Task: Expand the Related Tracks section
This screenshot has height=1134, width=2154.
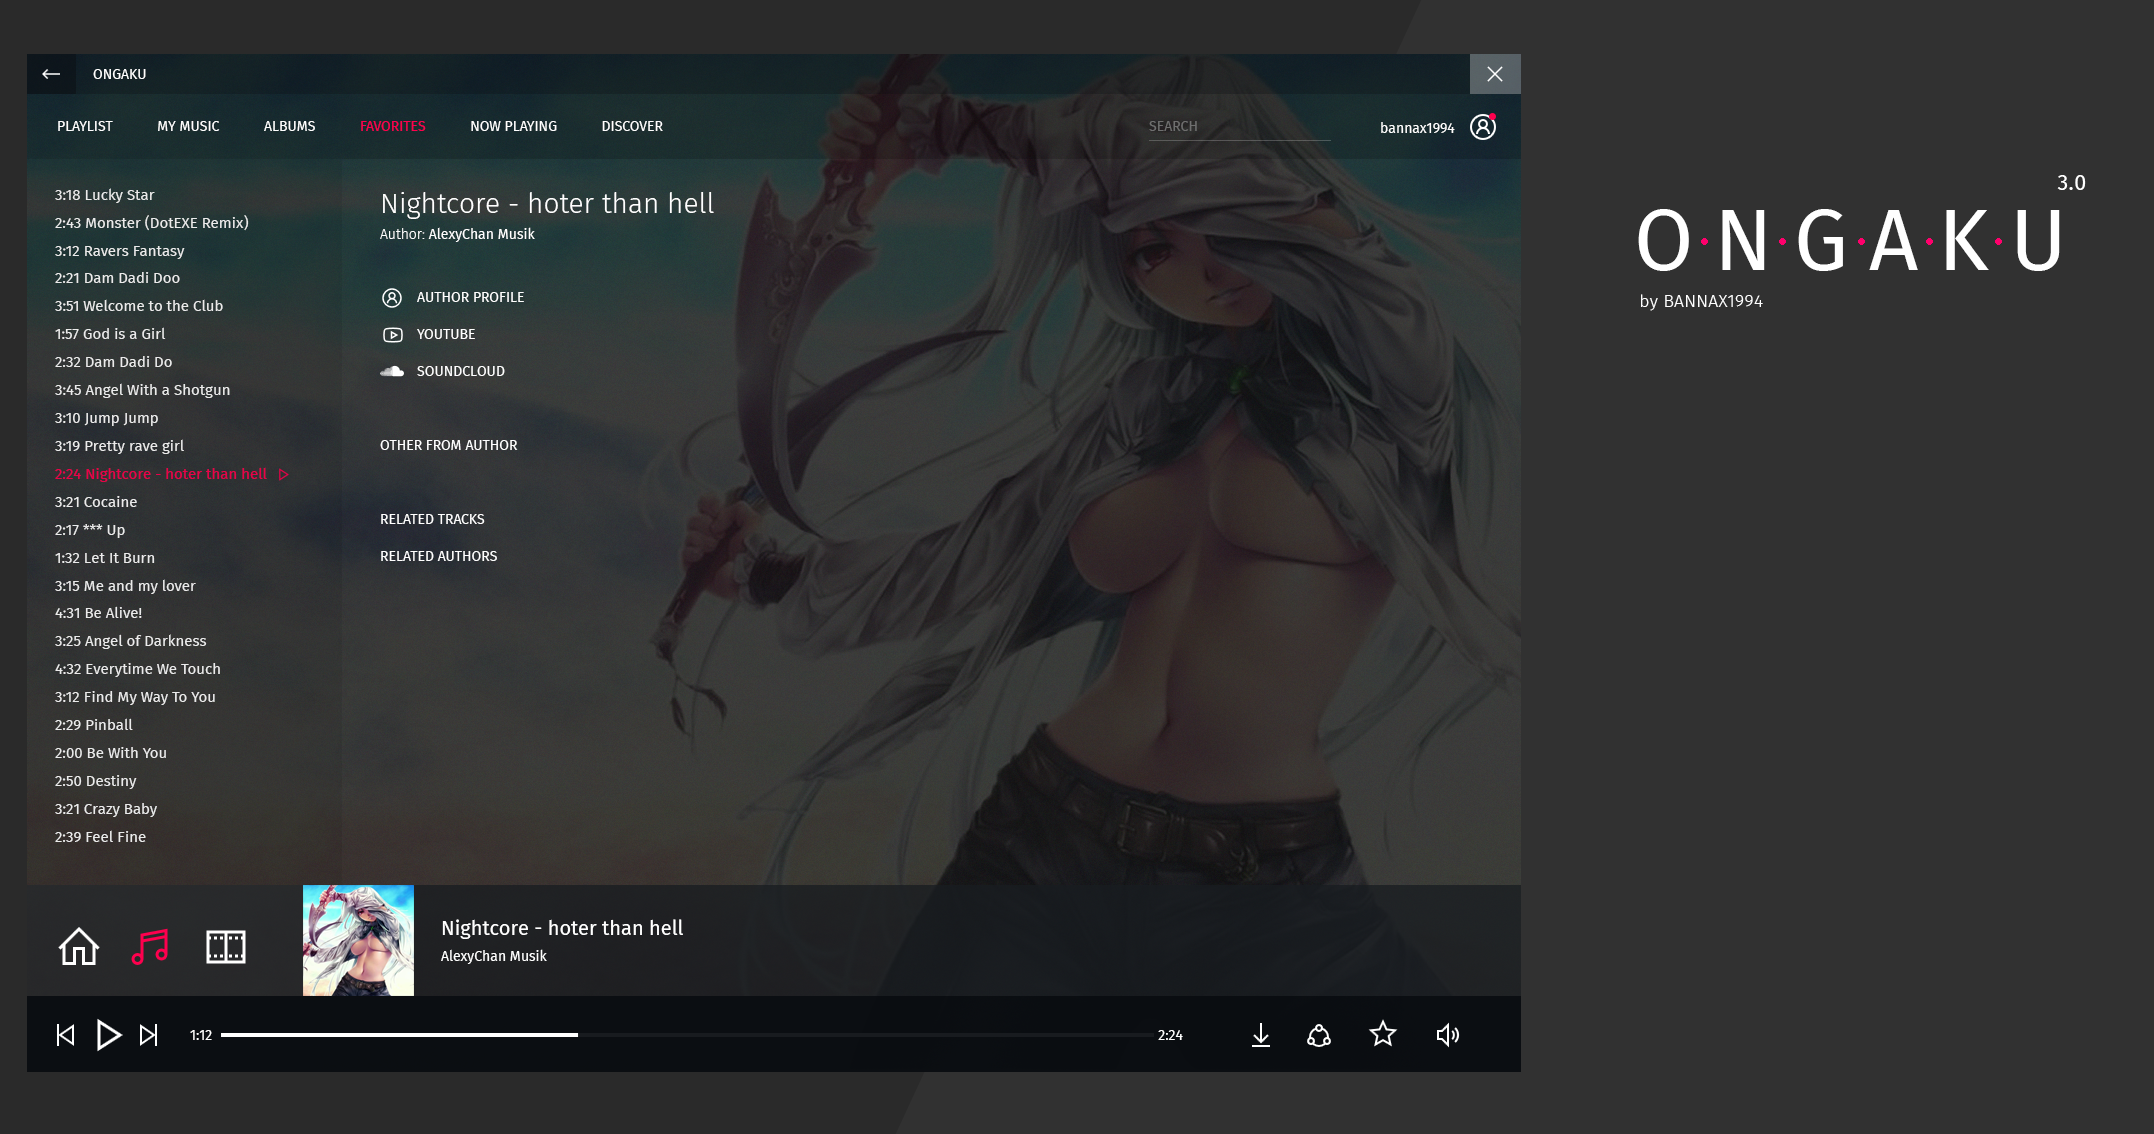Action: [x=433, y=519]
